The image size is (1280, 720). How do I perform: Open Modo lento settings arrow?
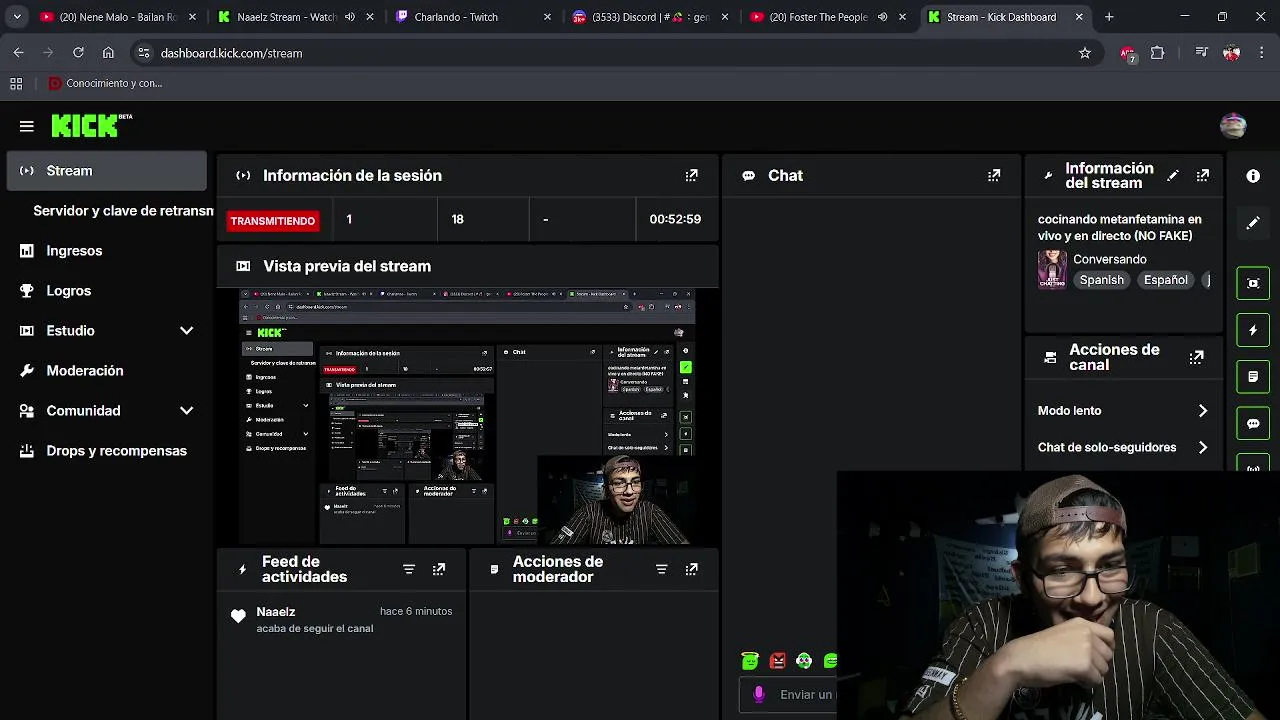[1203, 411]
